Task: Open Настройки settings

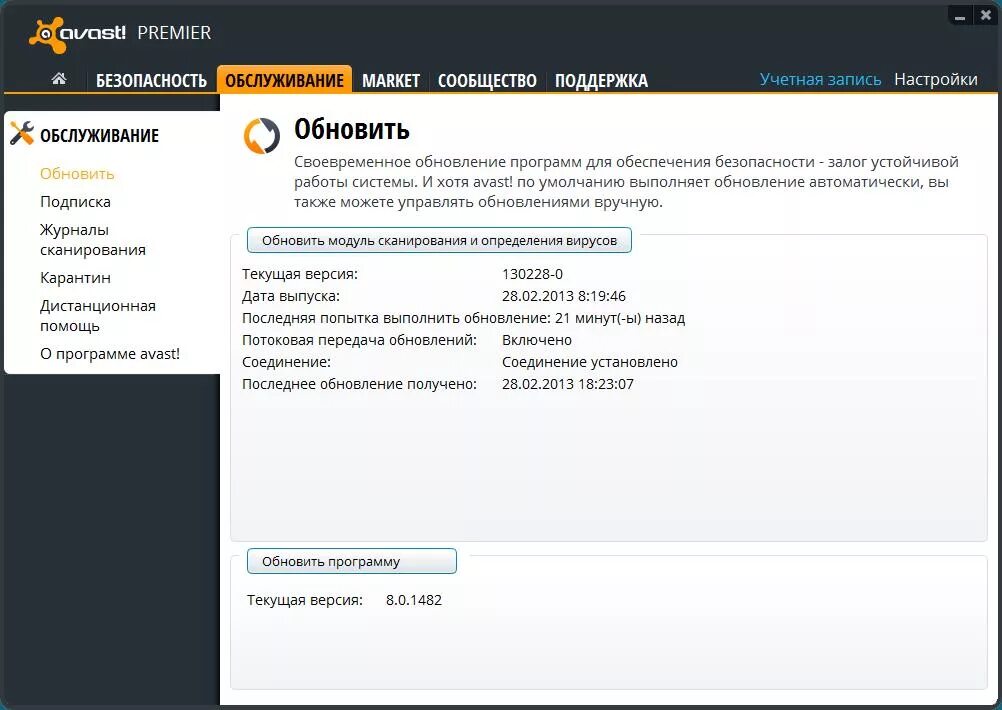Action: 936,79
